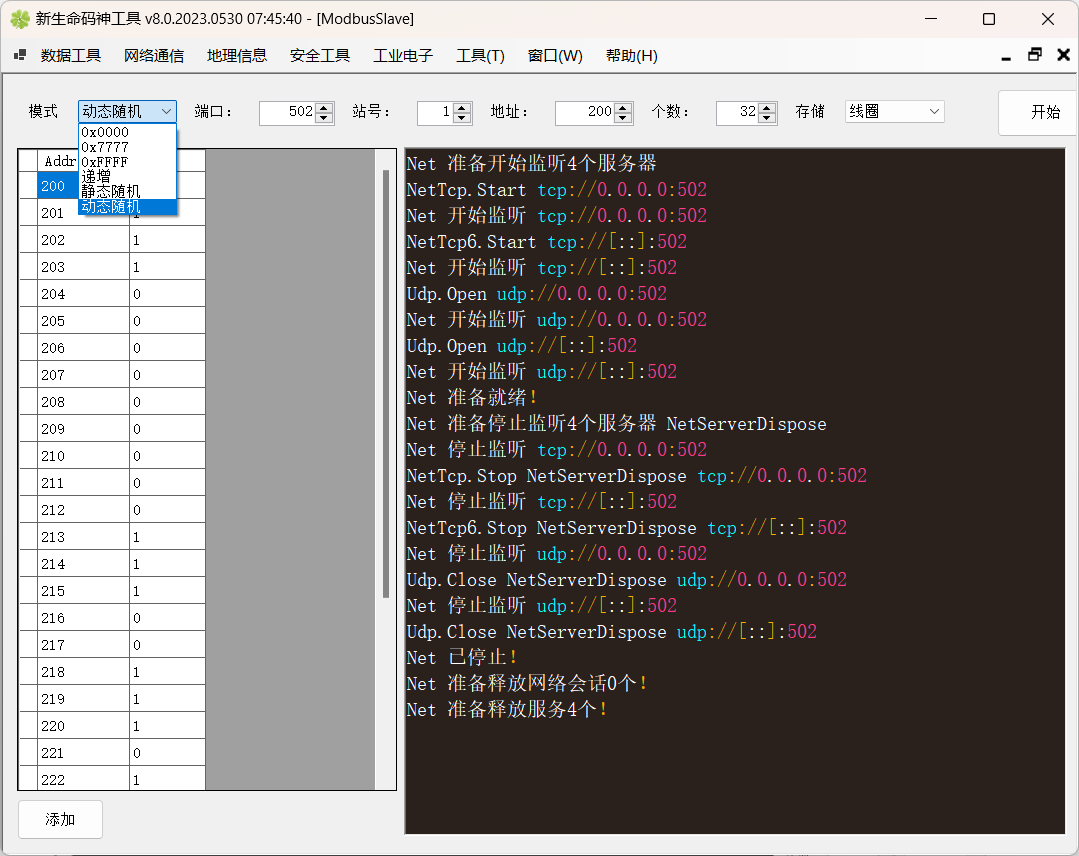
Task: Decrease the 地址 address value
Action: point(623,118)
